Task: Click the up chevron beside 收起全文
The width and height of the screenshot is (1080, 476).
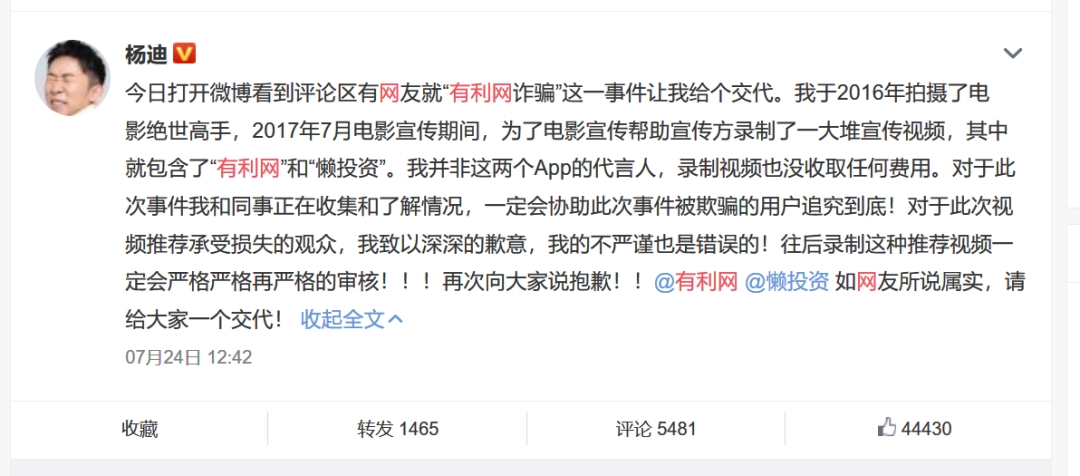Action: [395, 320]
